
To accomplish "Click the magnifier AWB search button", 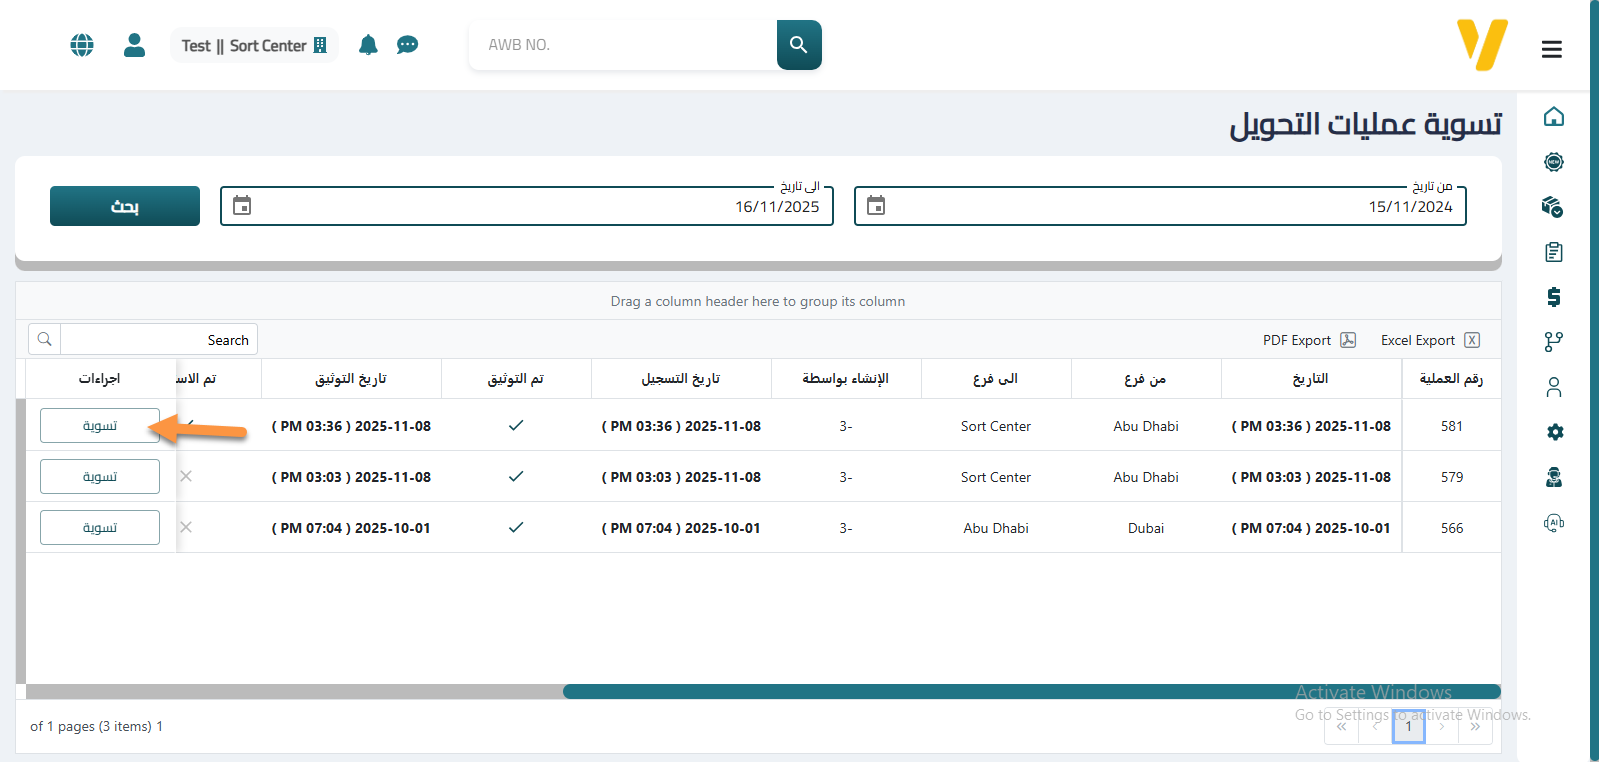I will [x=798, y=45].
